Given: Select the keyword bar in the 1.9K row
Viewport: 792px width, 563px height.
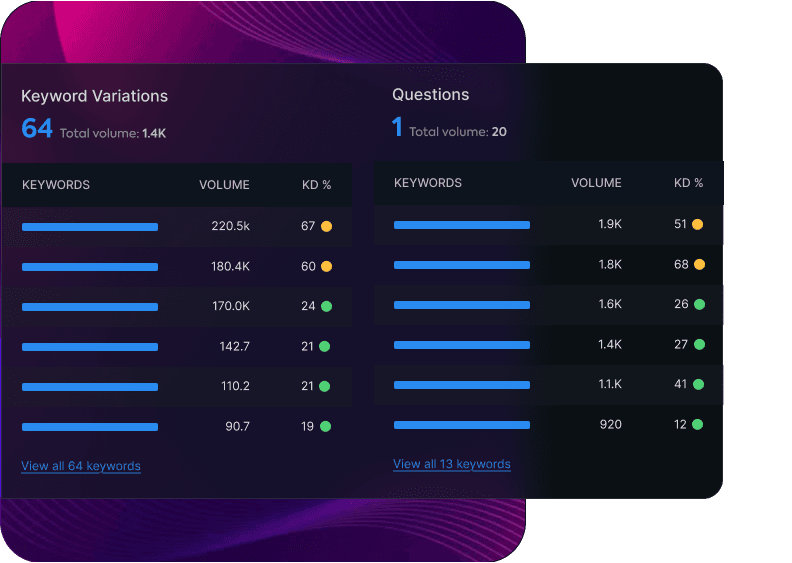Looking at the screenshot, I should [462, 225].
